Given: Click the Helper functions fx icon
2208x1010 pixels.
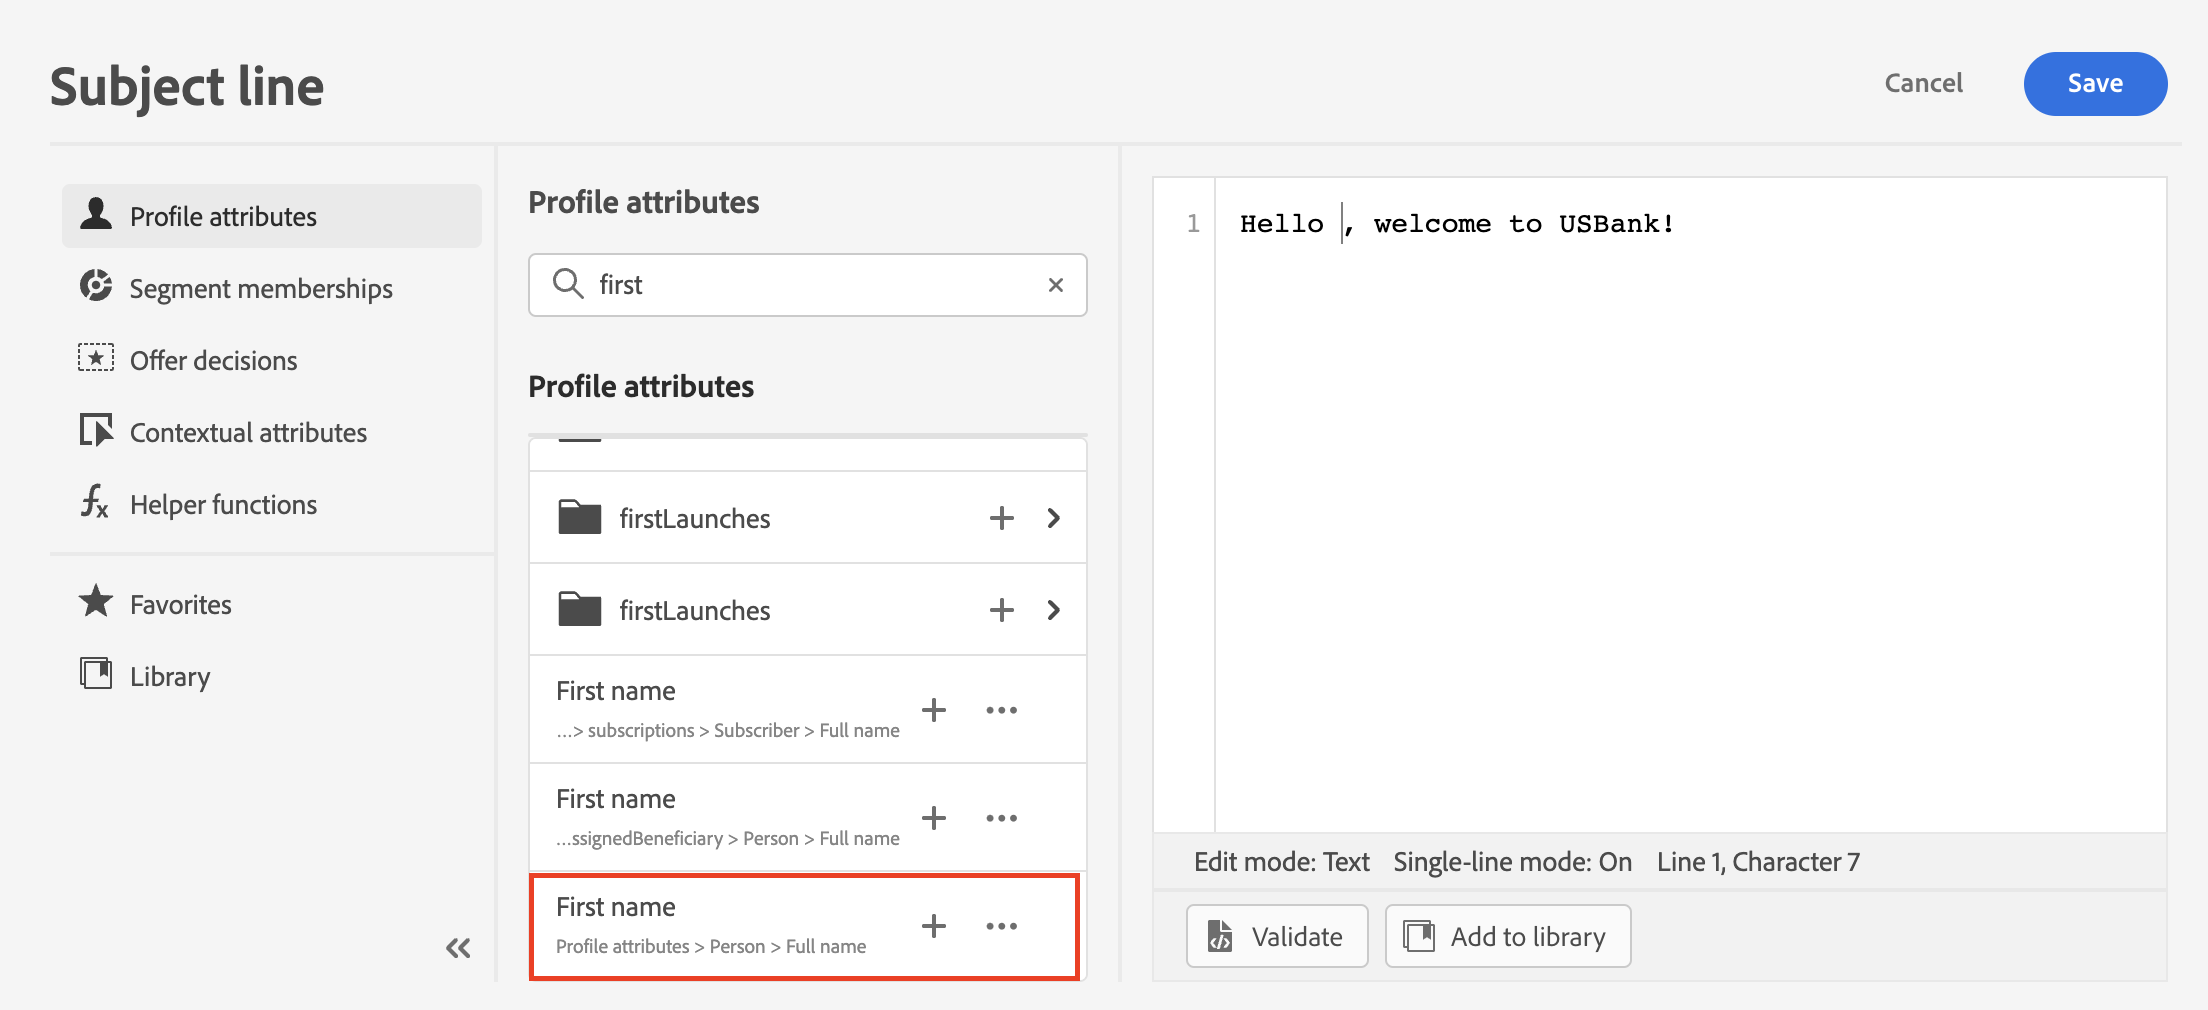Looking at the screenshot, I should (95, 501).
